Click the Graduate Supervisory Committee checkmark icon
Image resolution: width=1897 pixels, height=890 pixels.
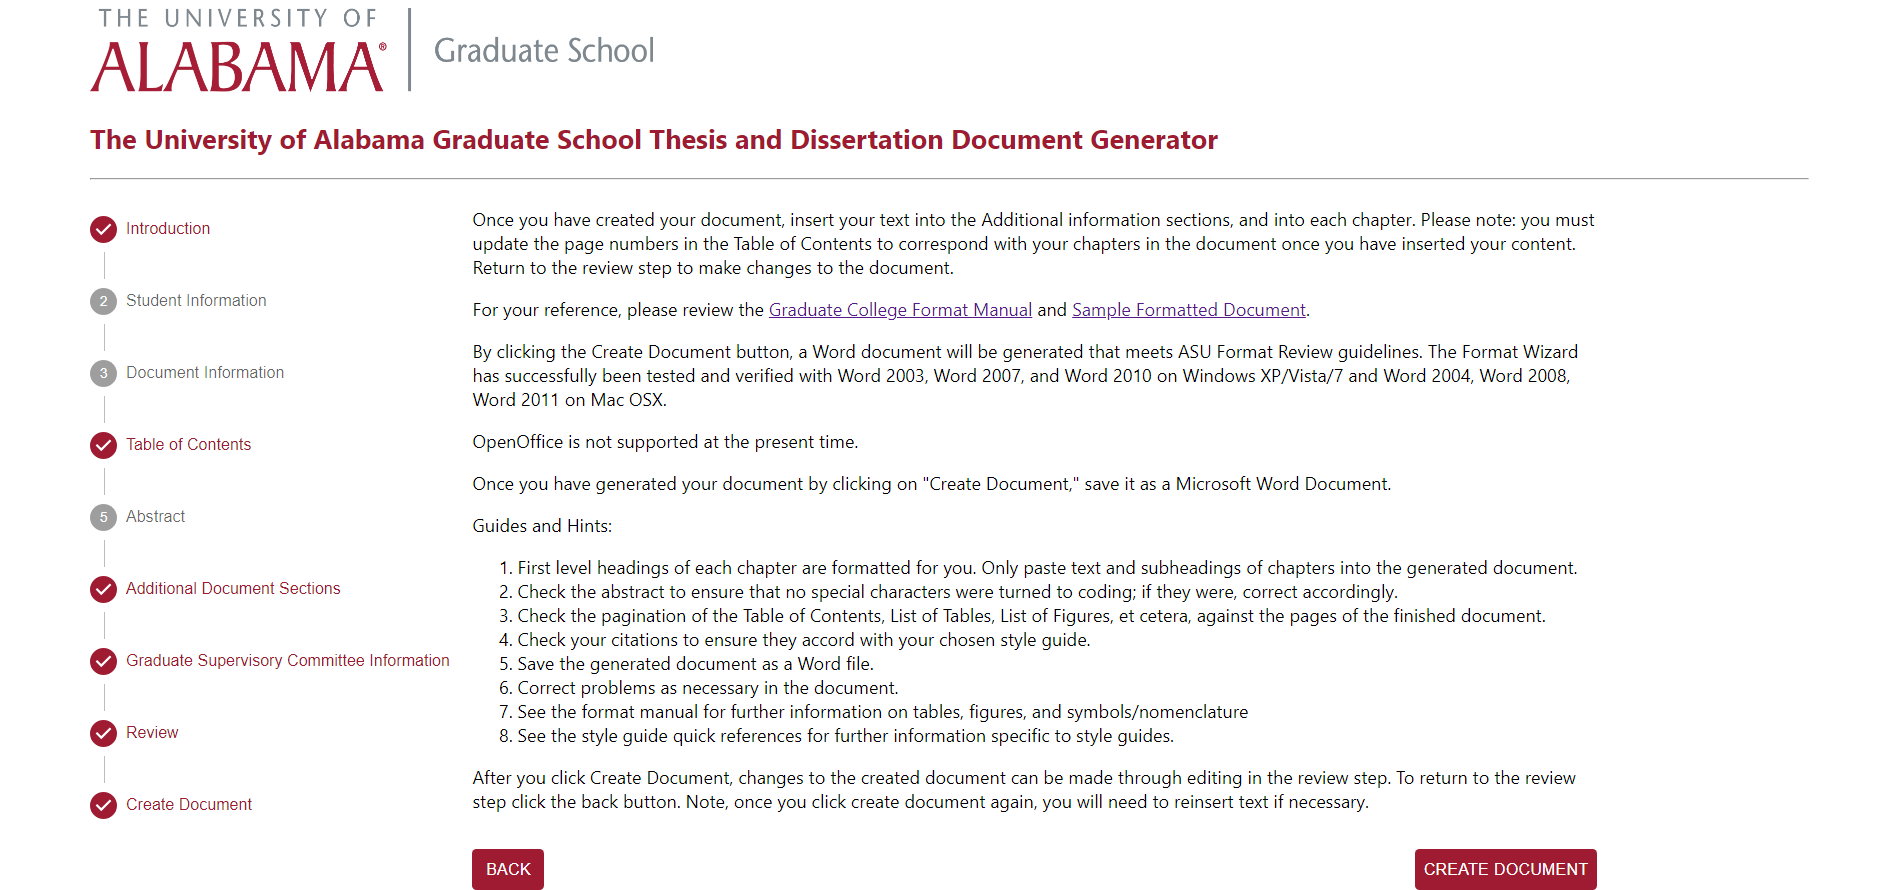[103, 661]
